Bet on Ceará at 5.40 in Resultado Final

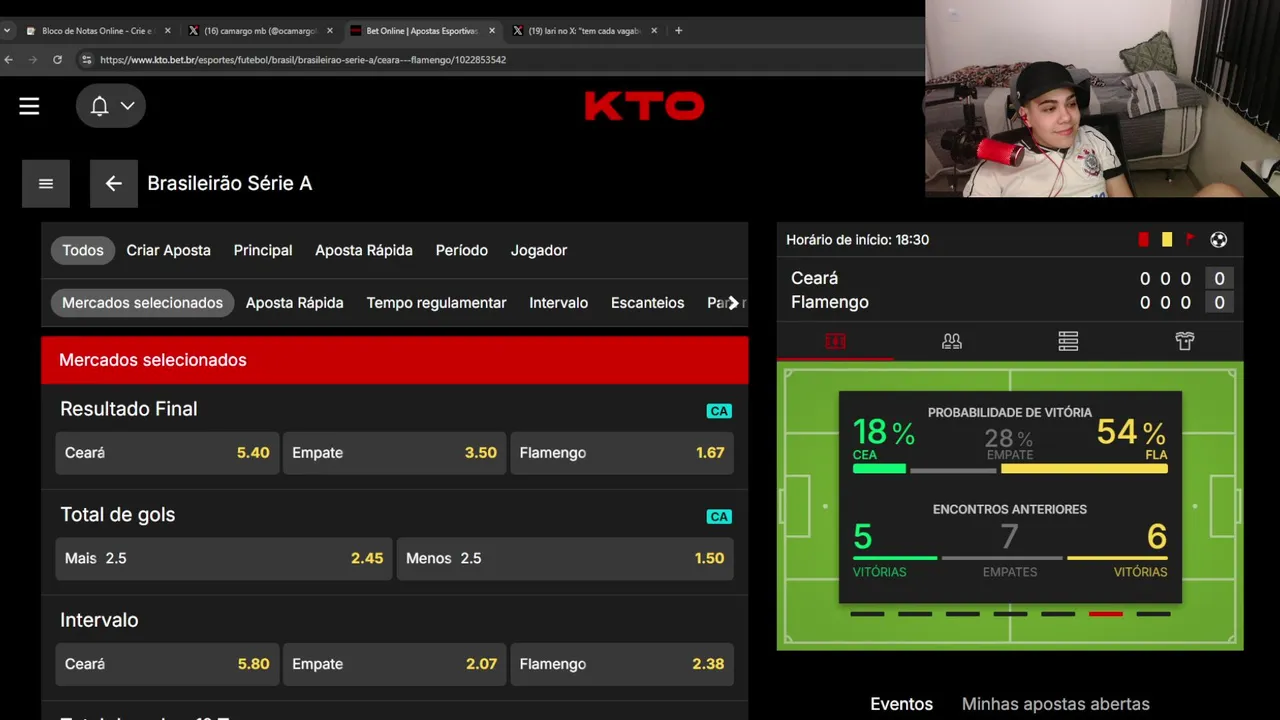(167, 453)
